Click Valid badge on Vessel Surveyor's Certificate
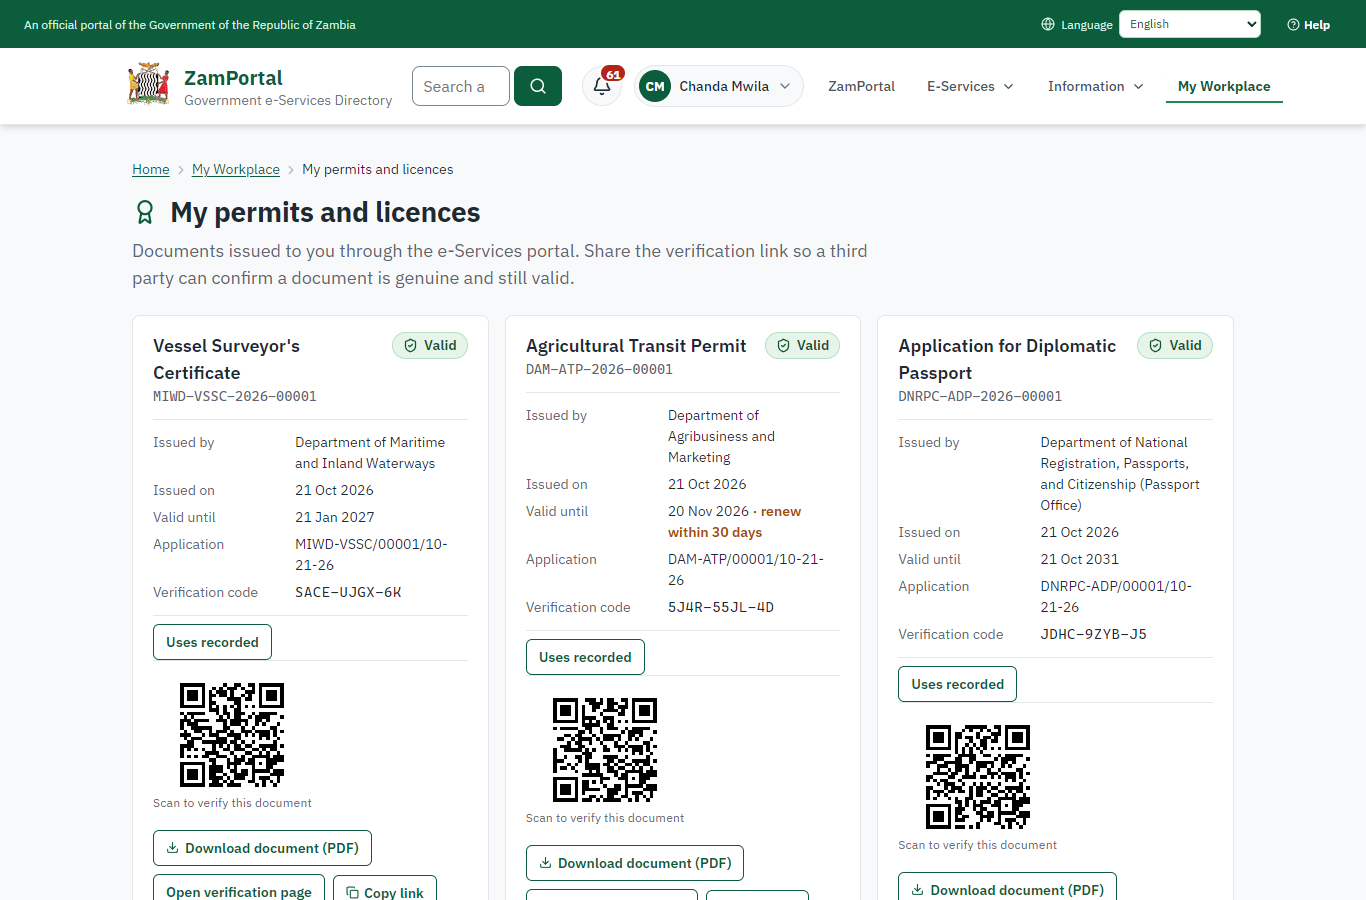 pos(430,345)
